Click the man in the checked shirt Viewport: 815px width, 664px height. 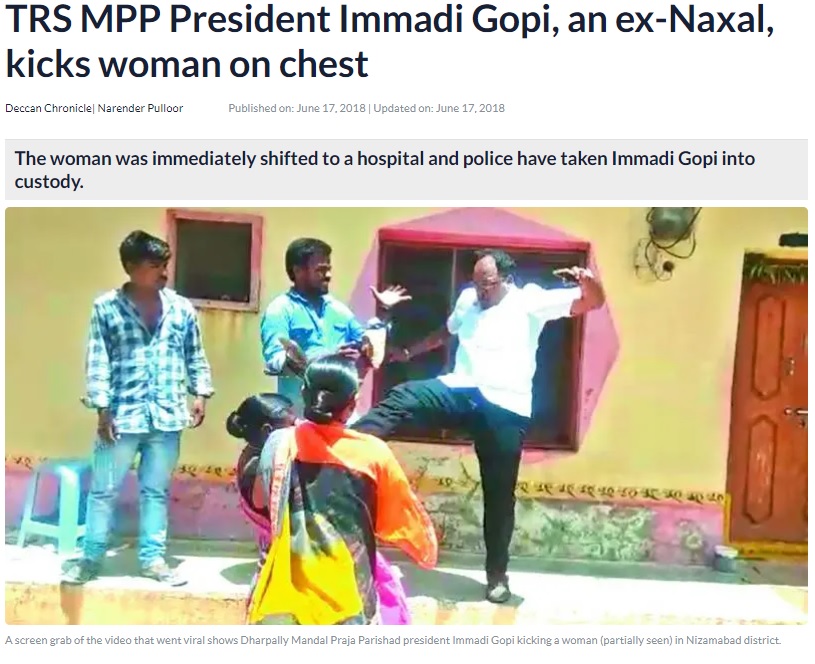143,400
